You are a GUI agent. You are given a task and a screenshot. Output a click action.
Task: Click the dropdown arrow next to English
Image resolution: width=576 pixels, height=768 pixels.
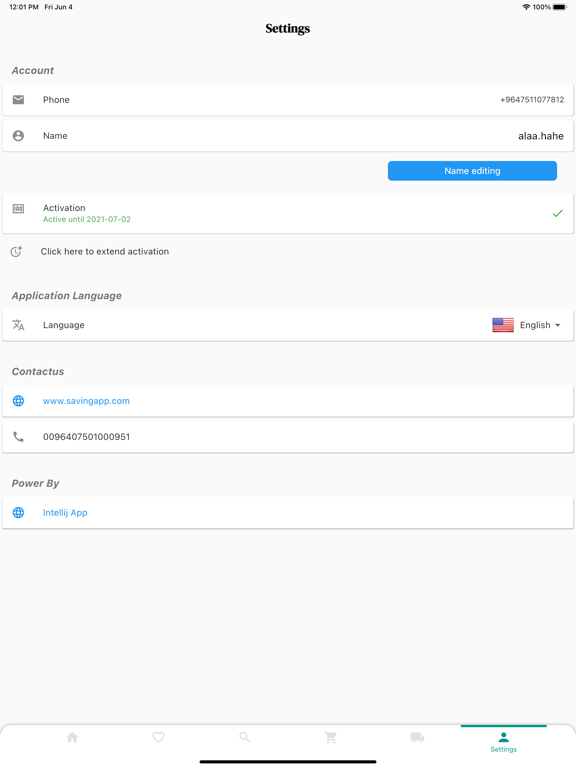click(x=557, y=325)
